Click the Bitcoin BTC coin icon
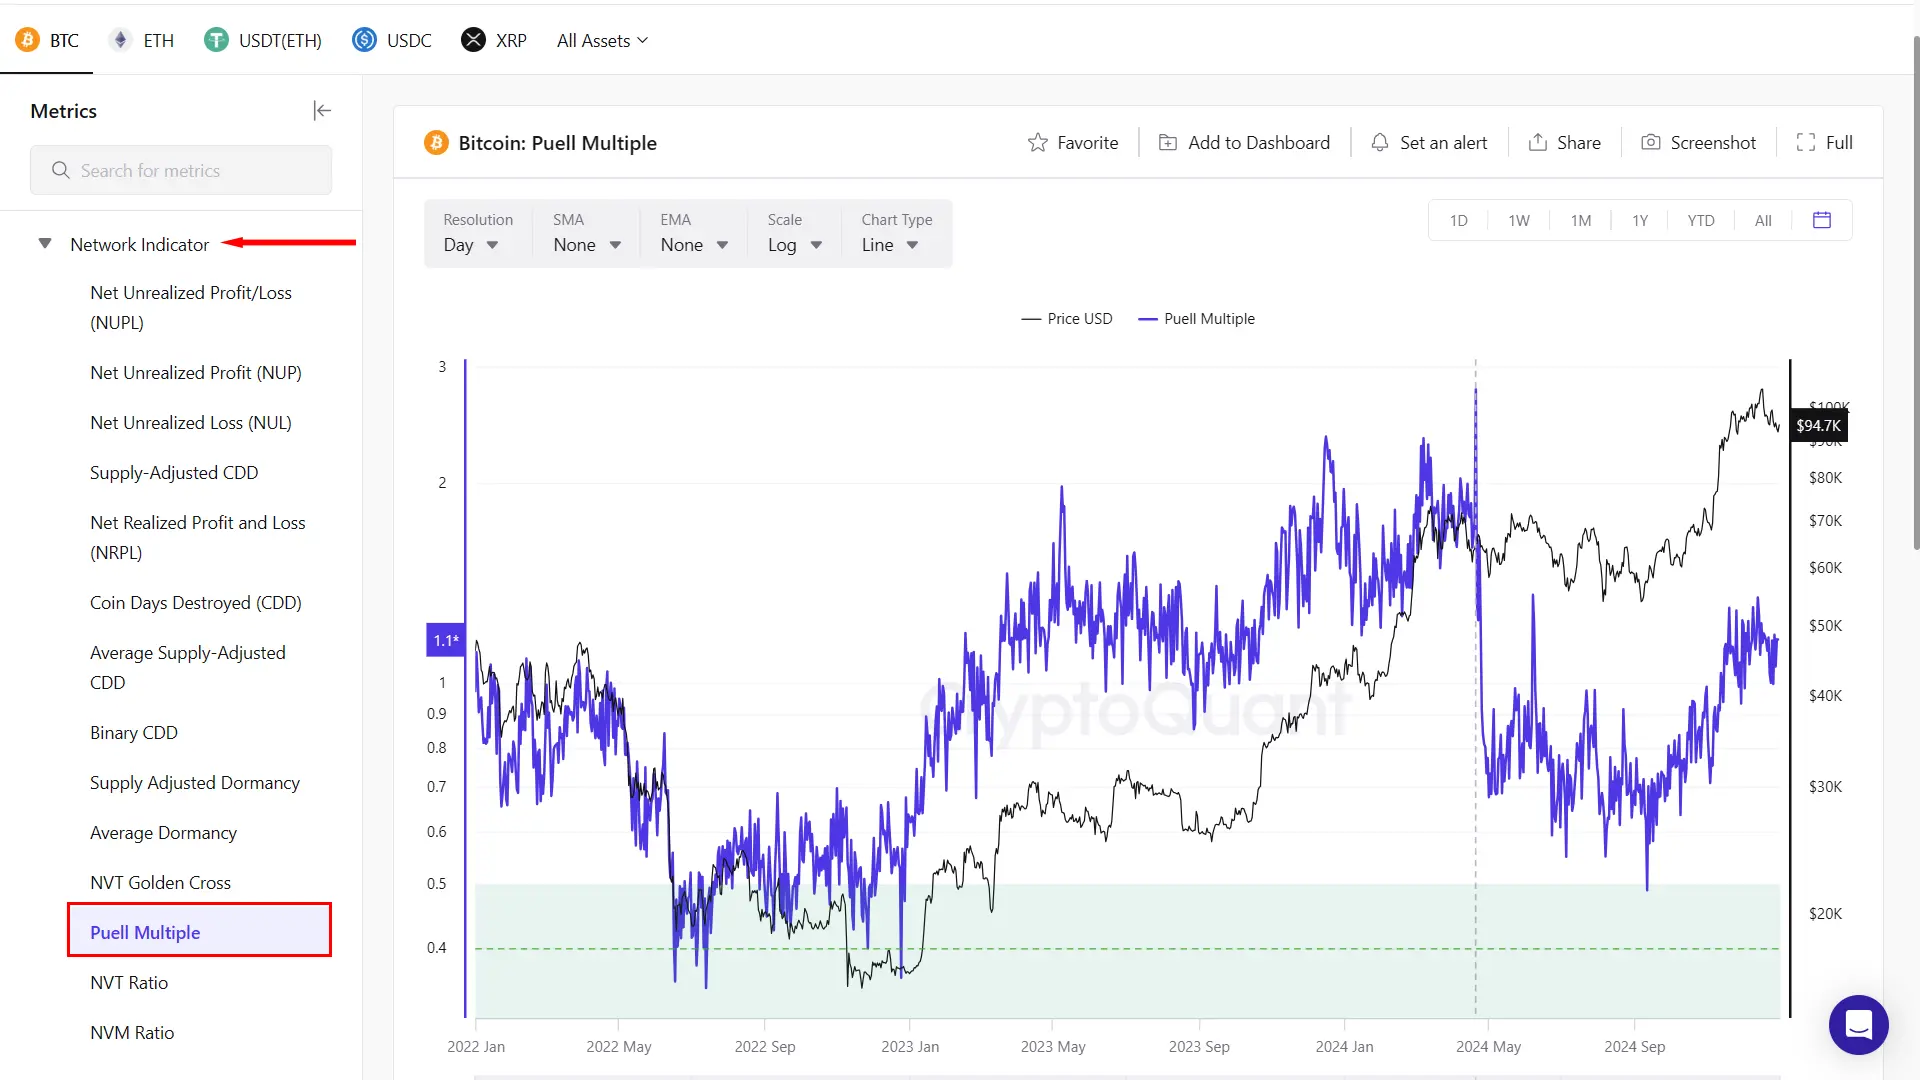This screenshot has width=1920, height=1080. point(27,40)
